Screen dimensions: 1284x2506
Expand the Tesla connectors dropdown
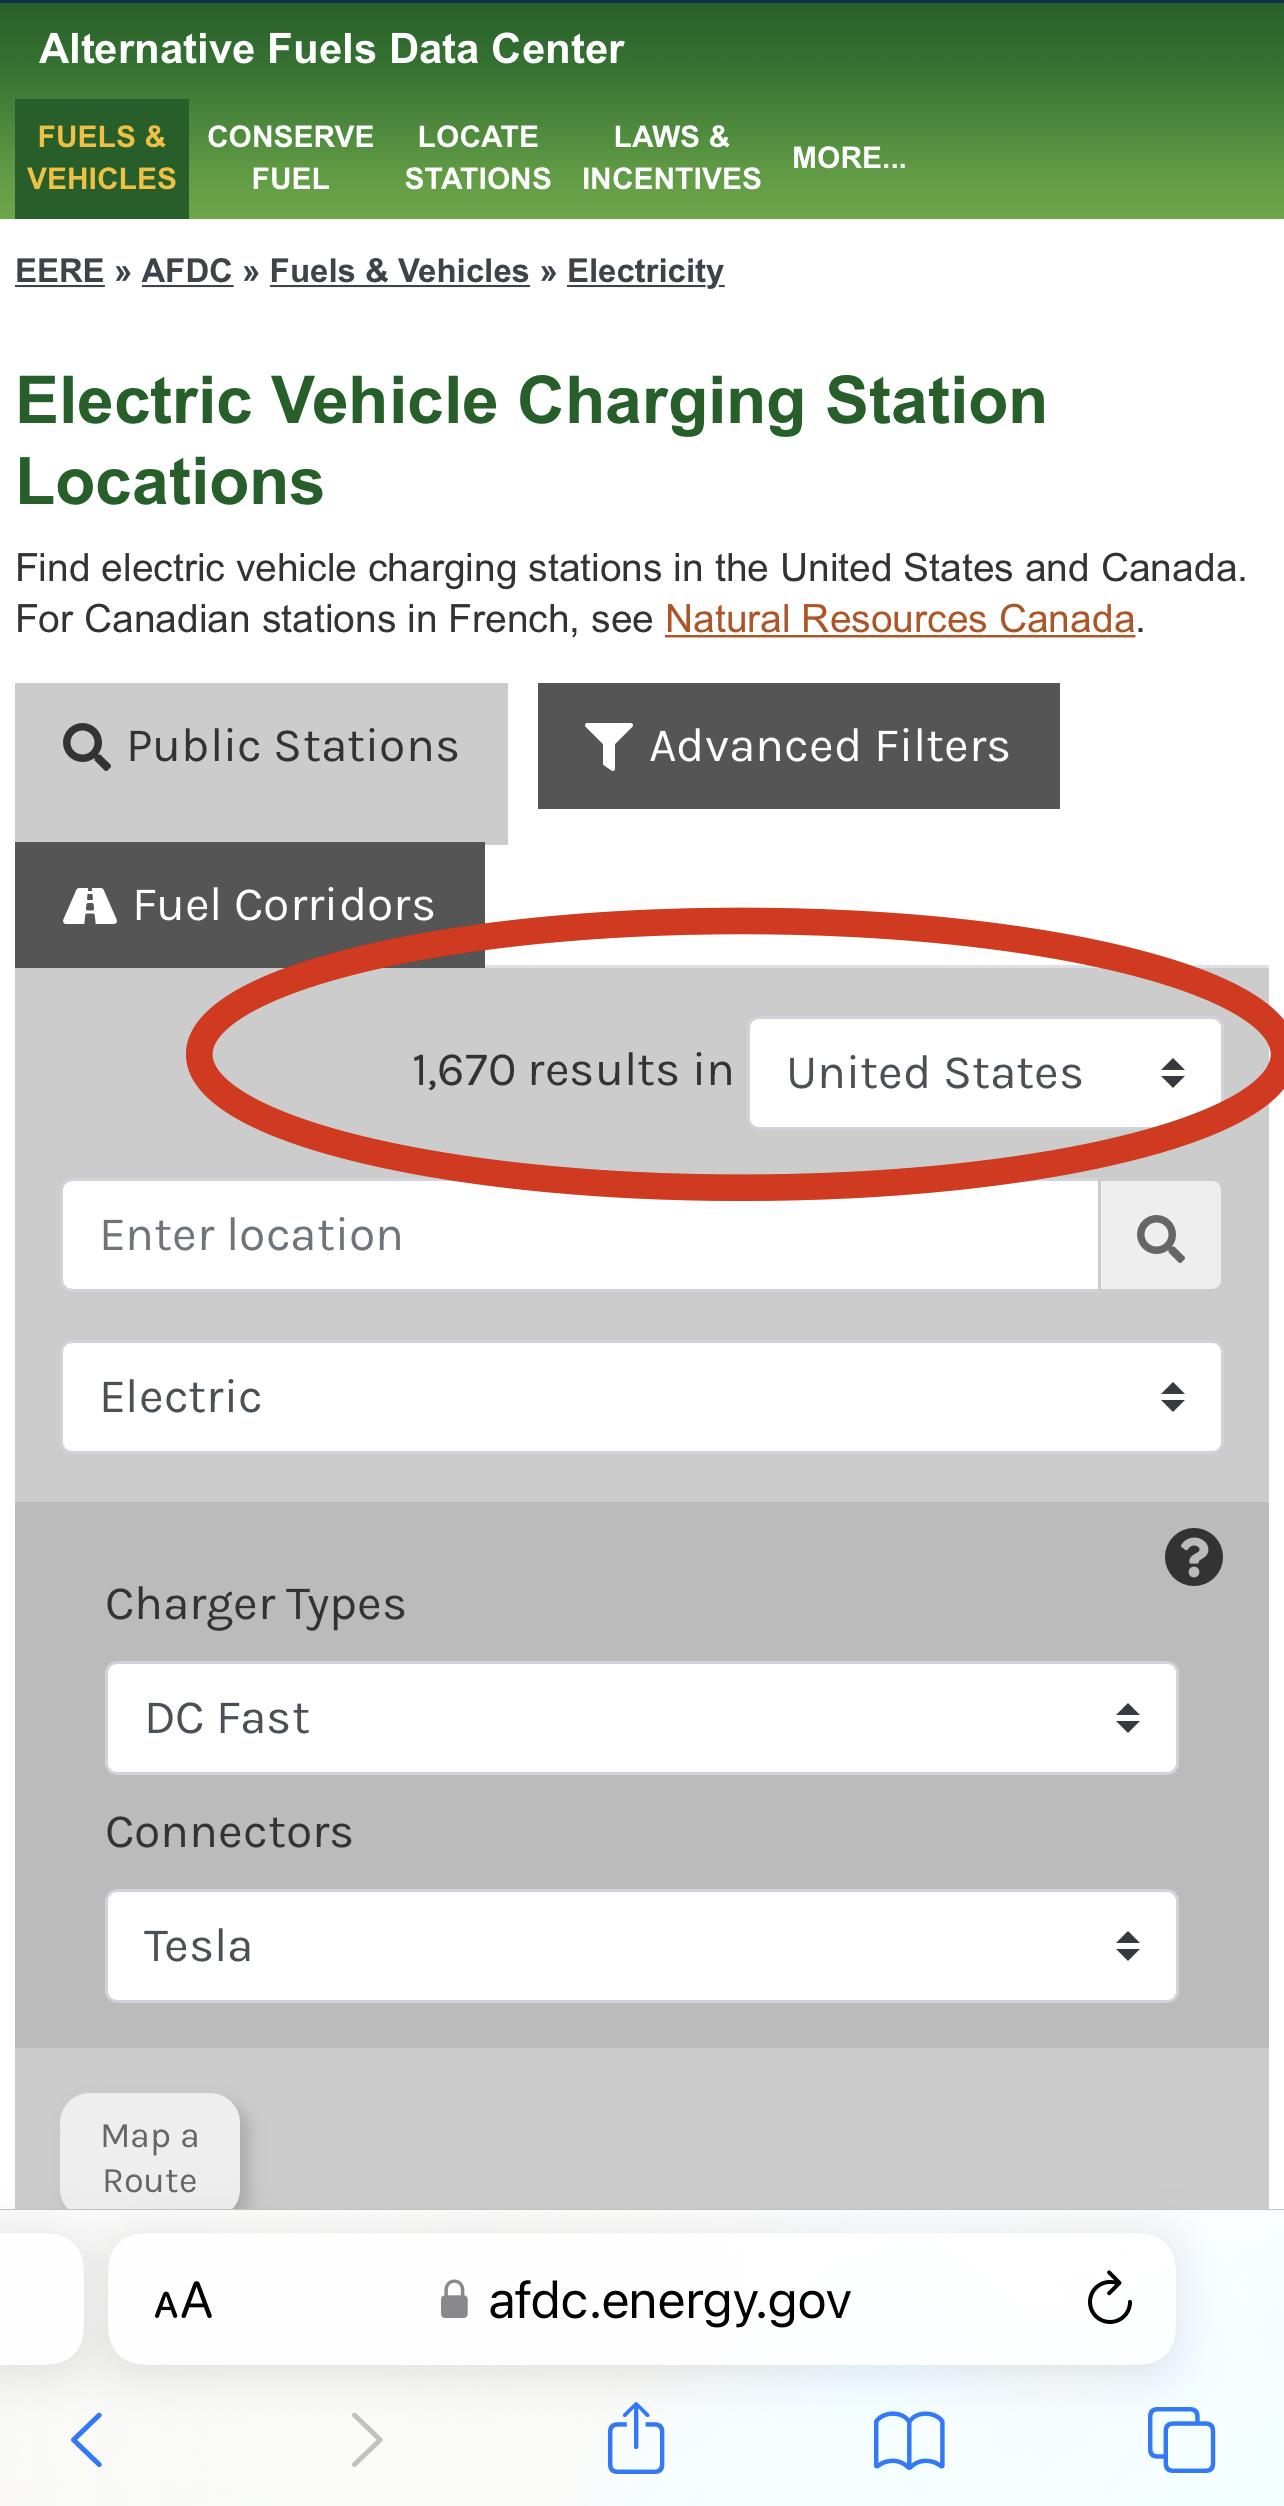tap(642, 1946)
